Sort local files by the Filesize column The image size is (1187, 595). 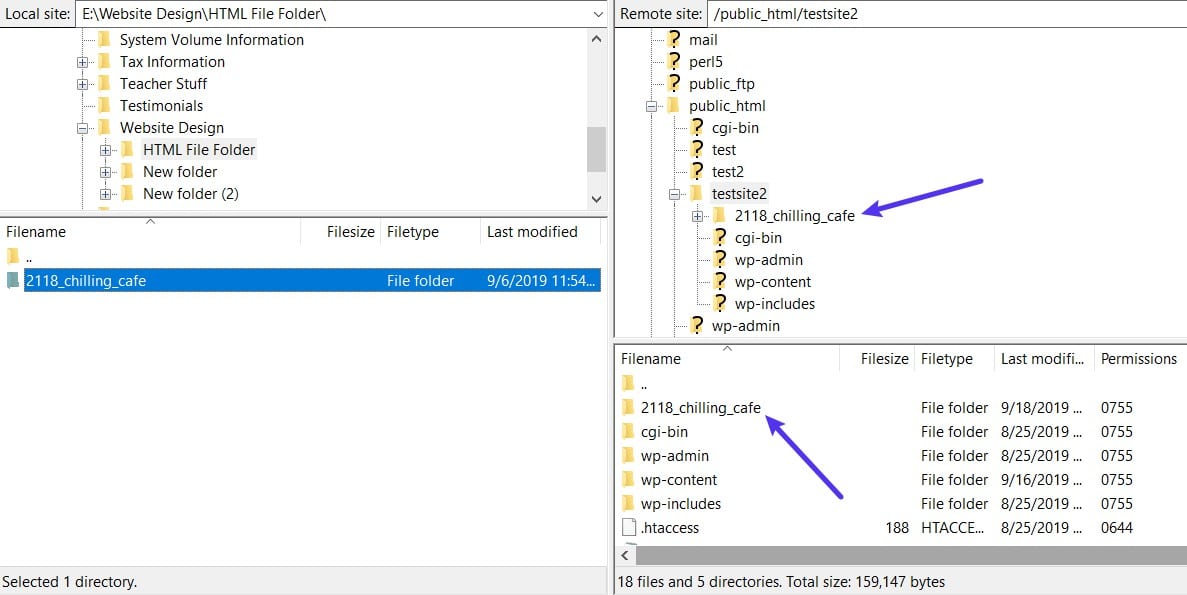click(349, 231)
